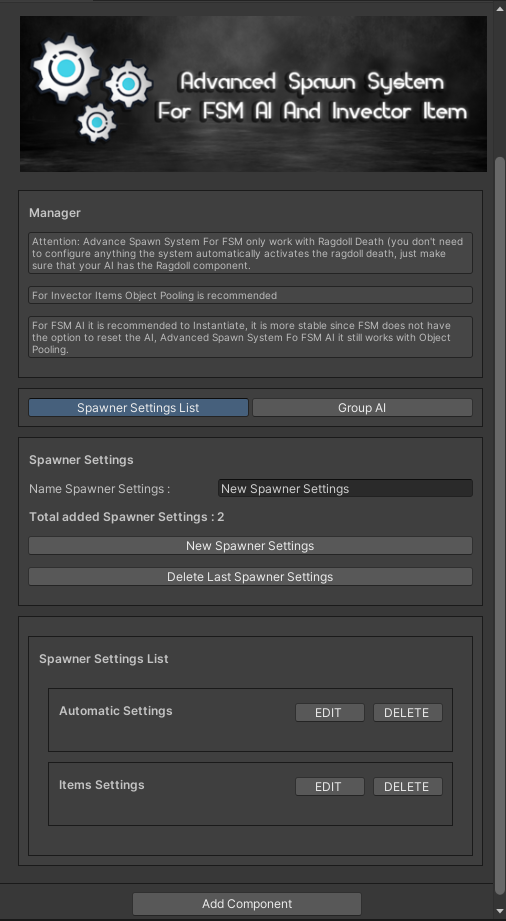Image resolution: width=506 pixels, height=921 pixels.
Task: Focus the Name Spawner Settings text field
Action: coord(345,489)
